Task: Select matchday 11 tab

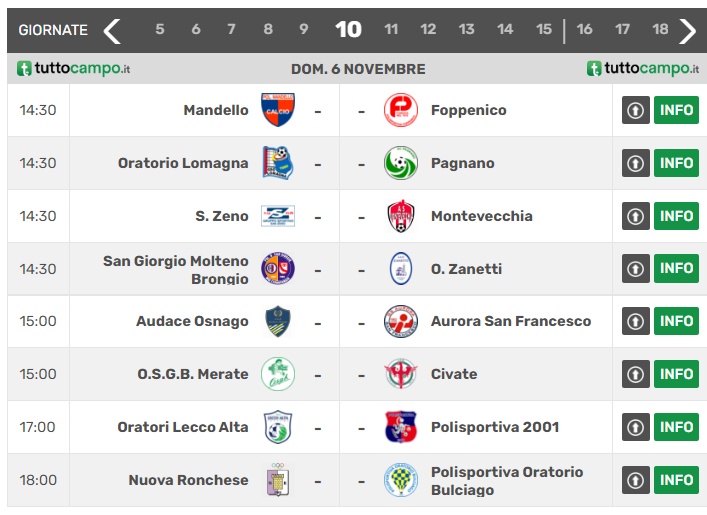Action: [x=391, y=30]
